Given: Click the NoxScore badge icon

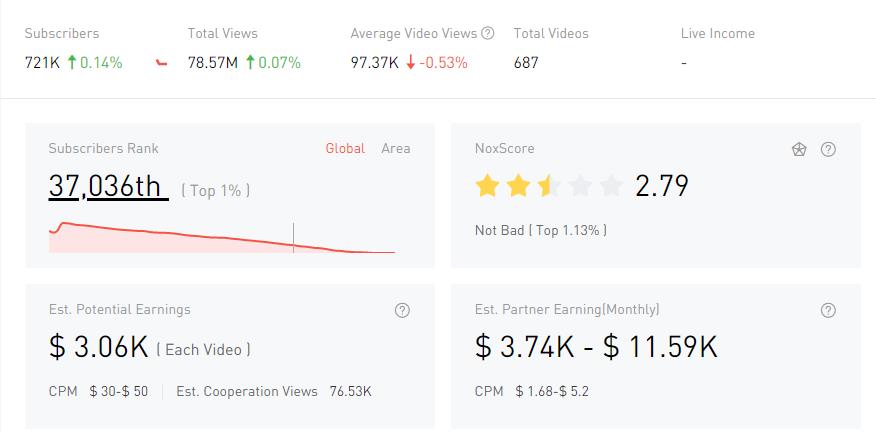Looking at the screenshot, I should 799,149.
